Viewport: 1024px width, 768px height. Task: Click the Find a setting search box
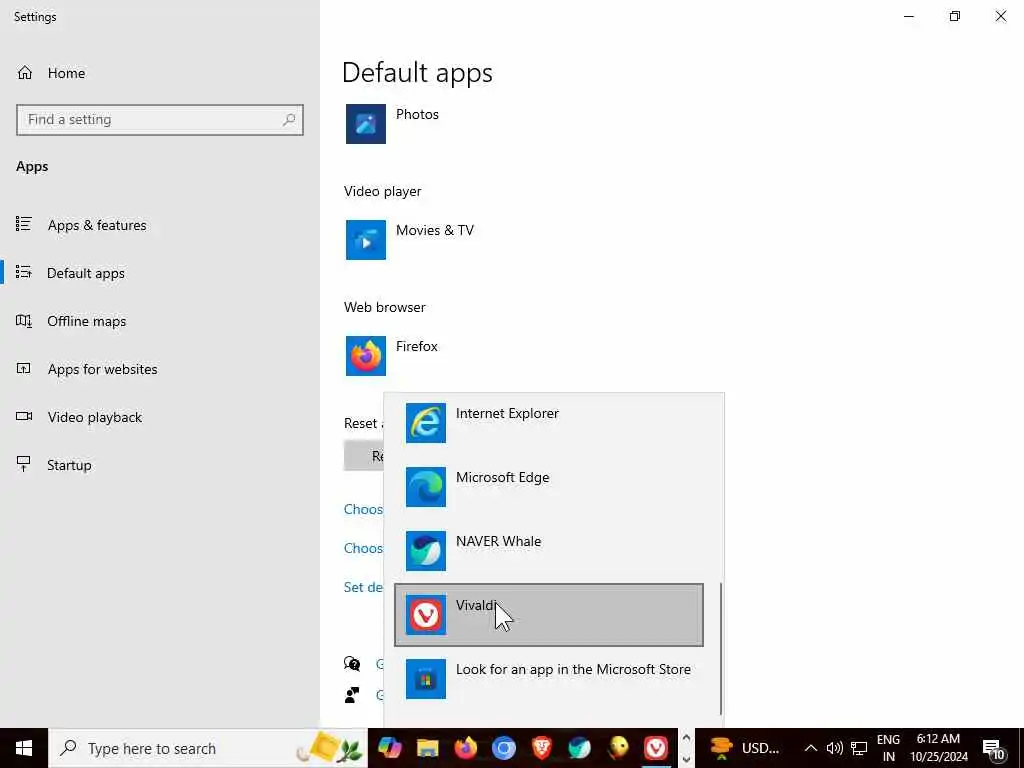click(x=159, y=120)
